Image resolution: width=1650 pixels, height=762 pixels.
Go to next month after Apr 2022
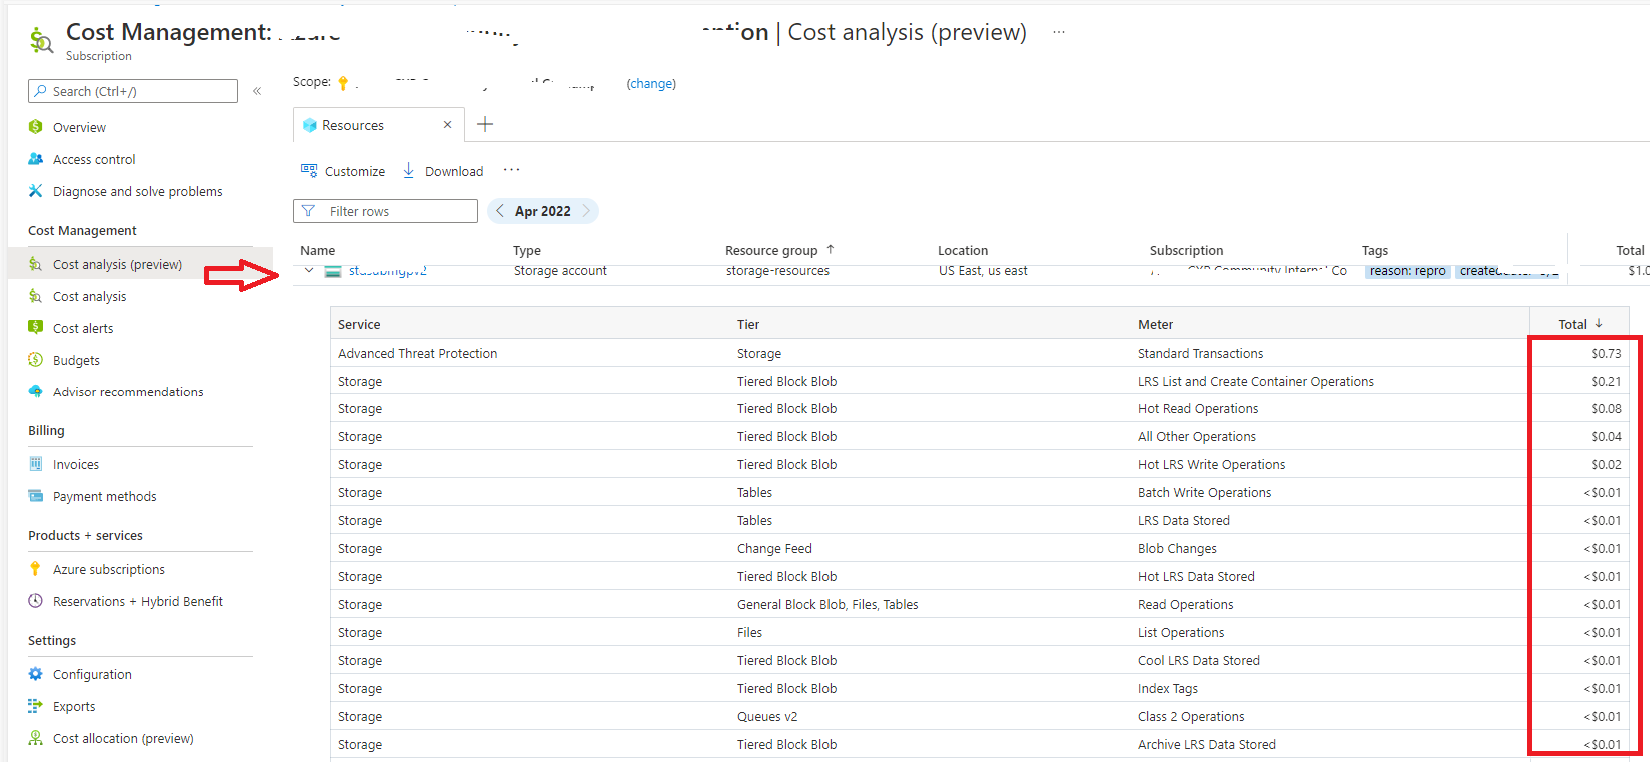click(586, 211)
